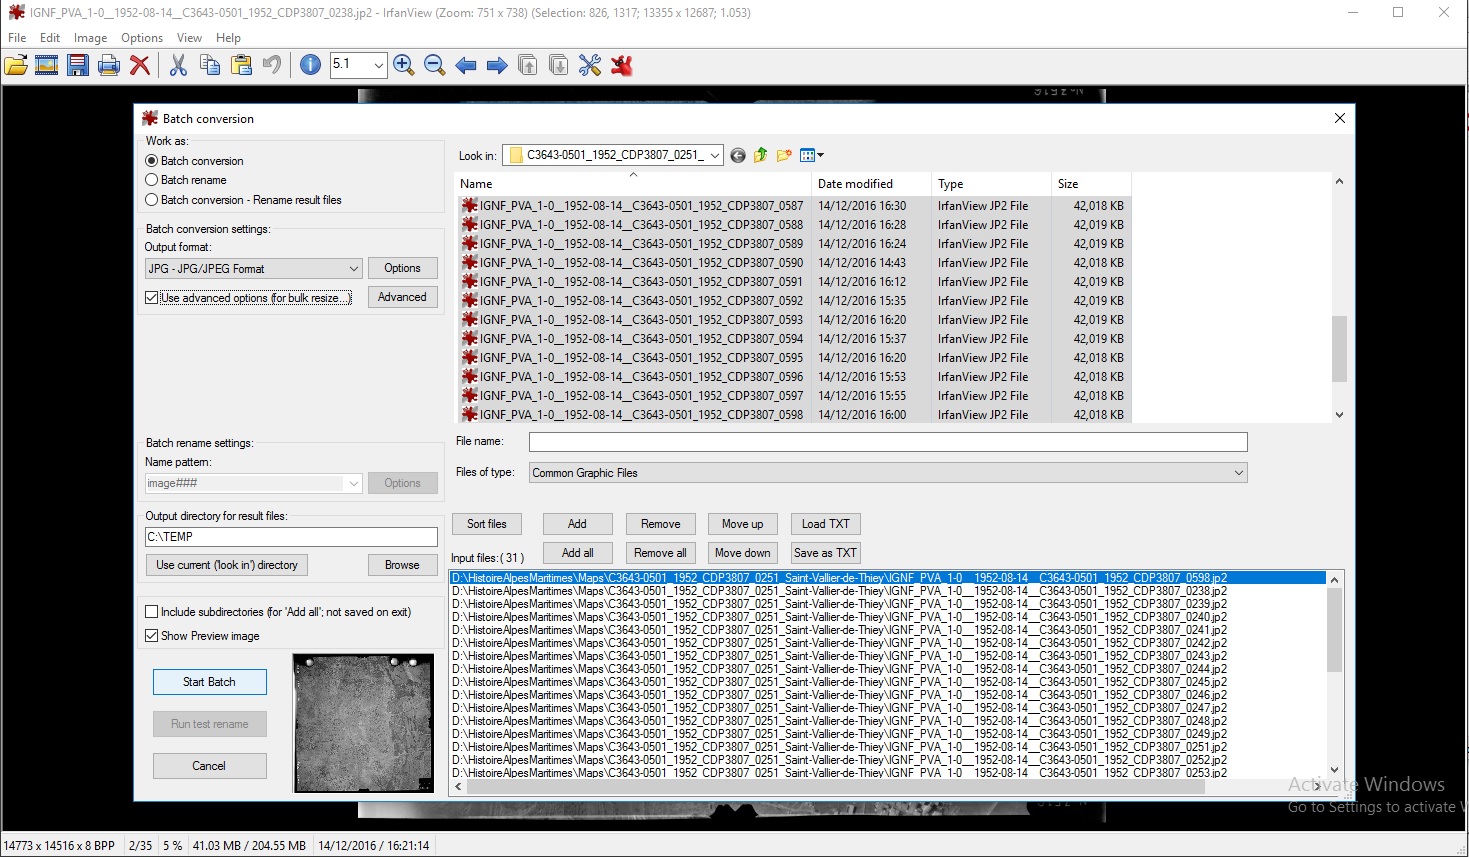
Task: Click the Start Batch button
Action: (210, 682)
